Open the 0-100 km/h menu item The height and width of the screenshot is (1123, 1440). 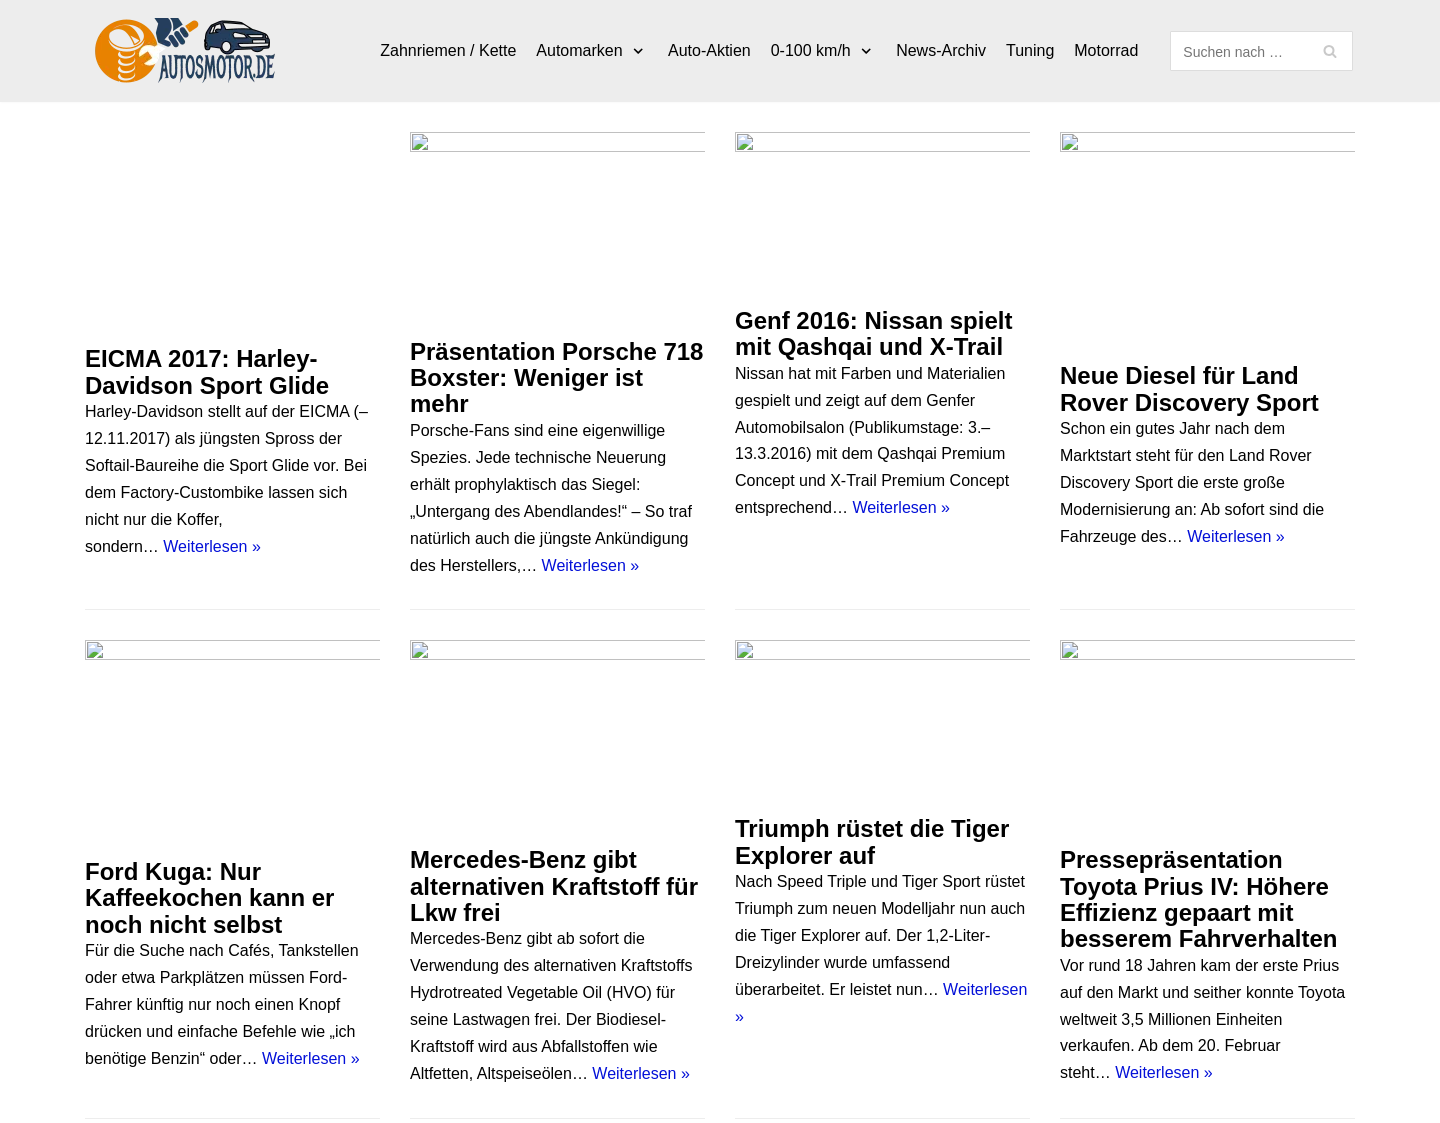tap(810, 51)
